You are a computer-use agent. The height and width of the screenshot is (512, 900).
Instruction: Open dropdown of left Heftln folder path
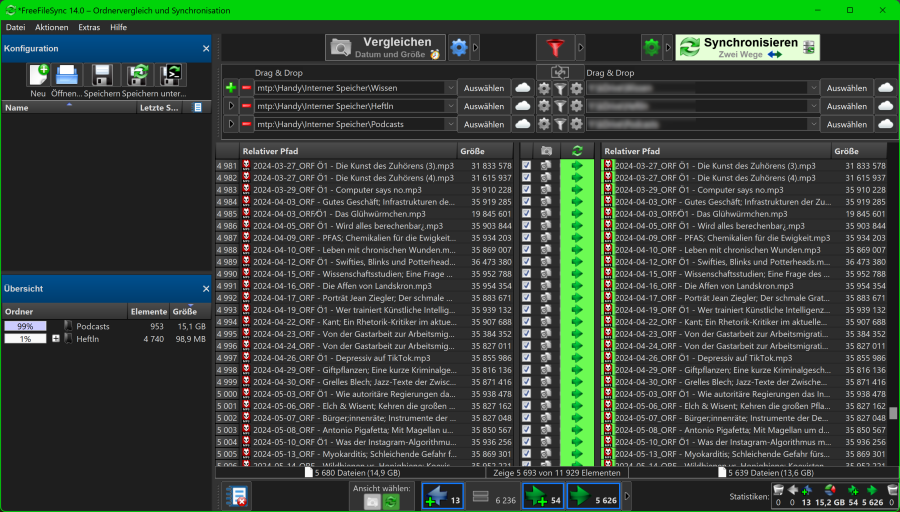(451, 106)
